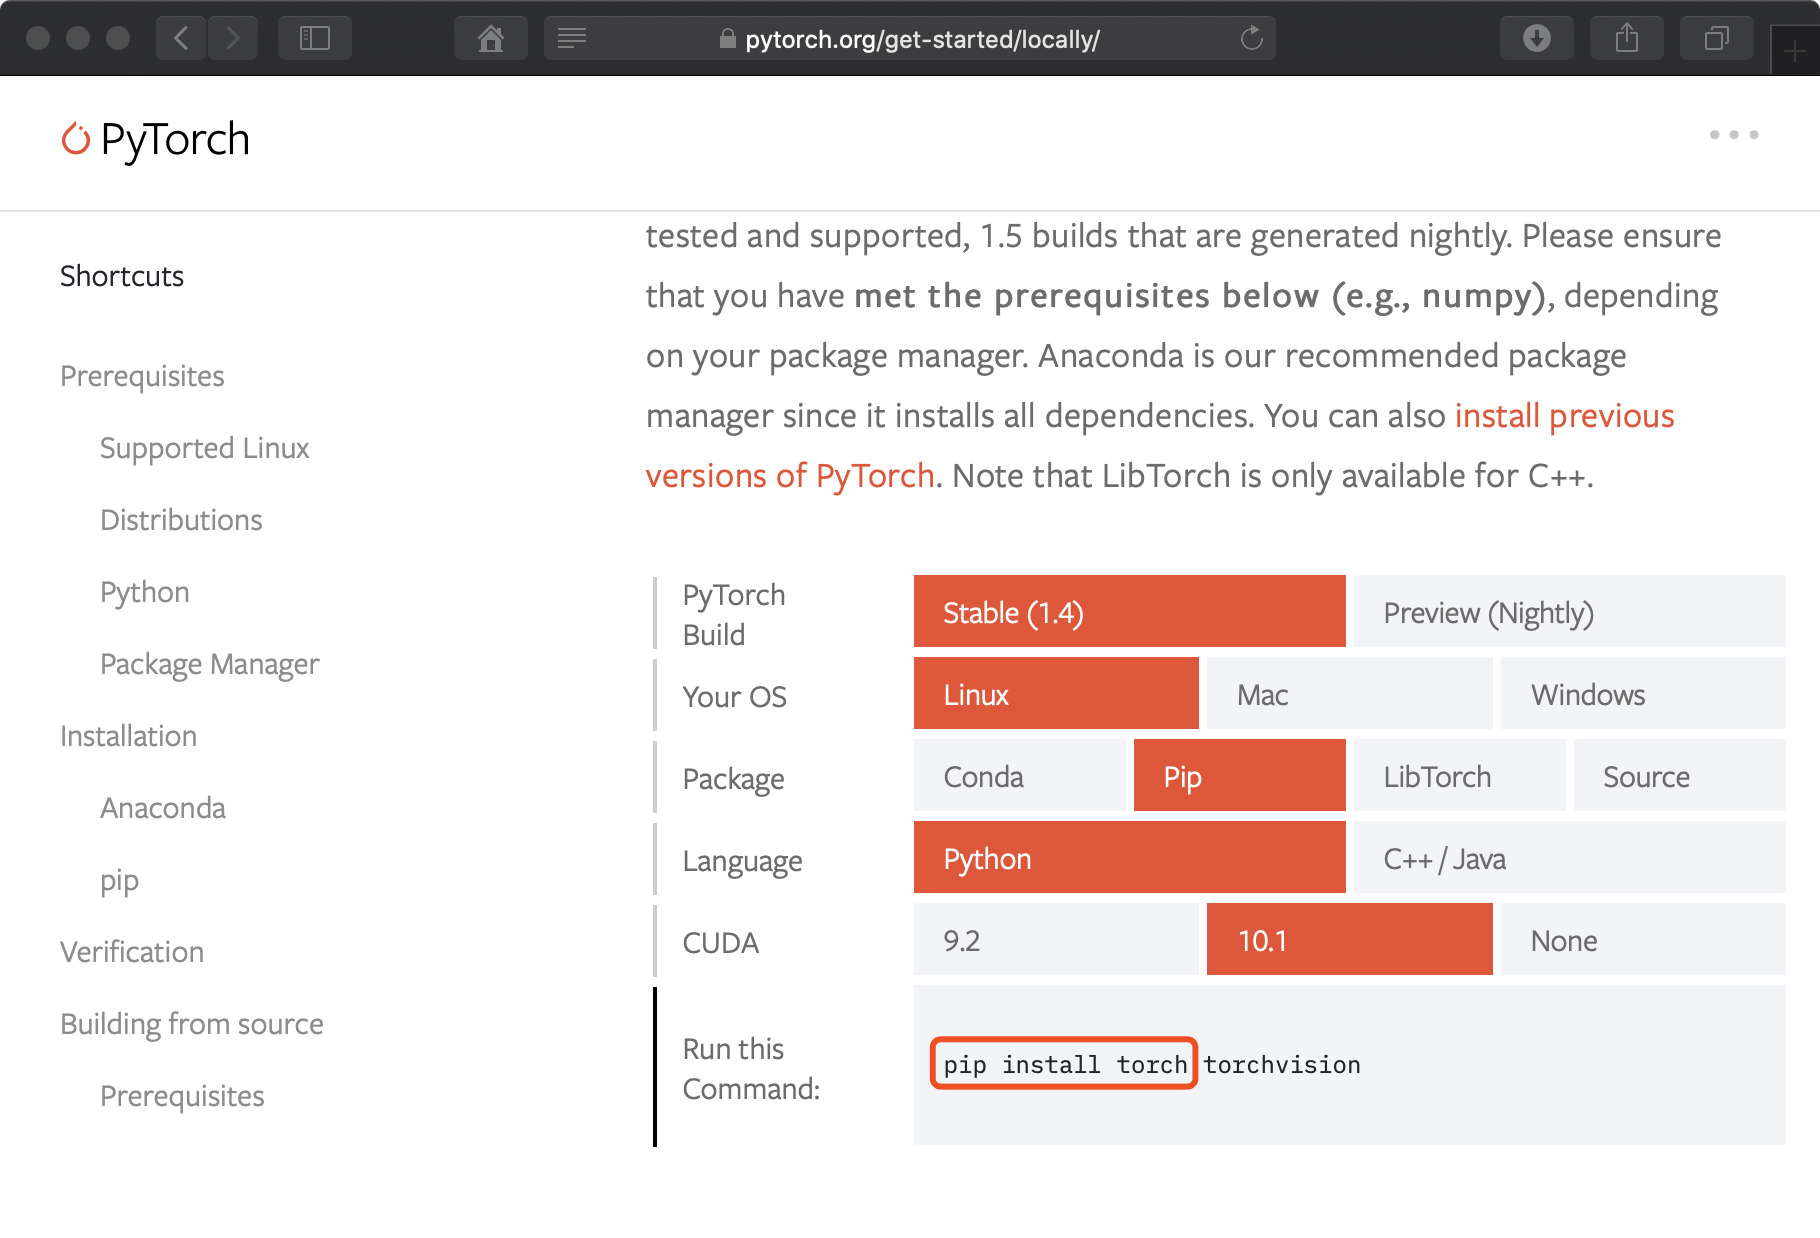Open the home page icon
Viewport: 1820px width, 1238px height.
pyautogui.click(x=490, y=39)
